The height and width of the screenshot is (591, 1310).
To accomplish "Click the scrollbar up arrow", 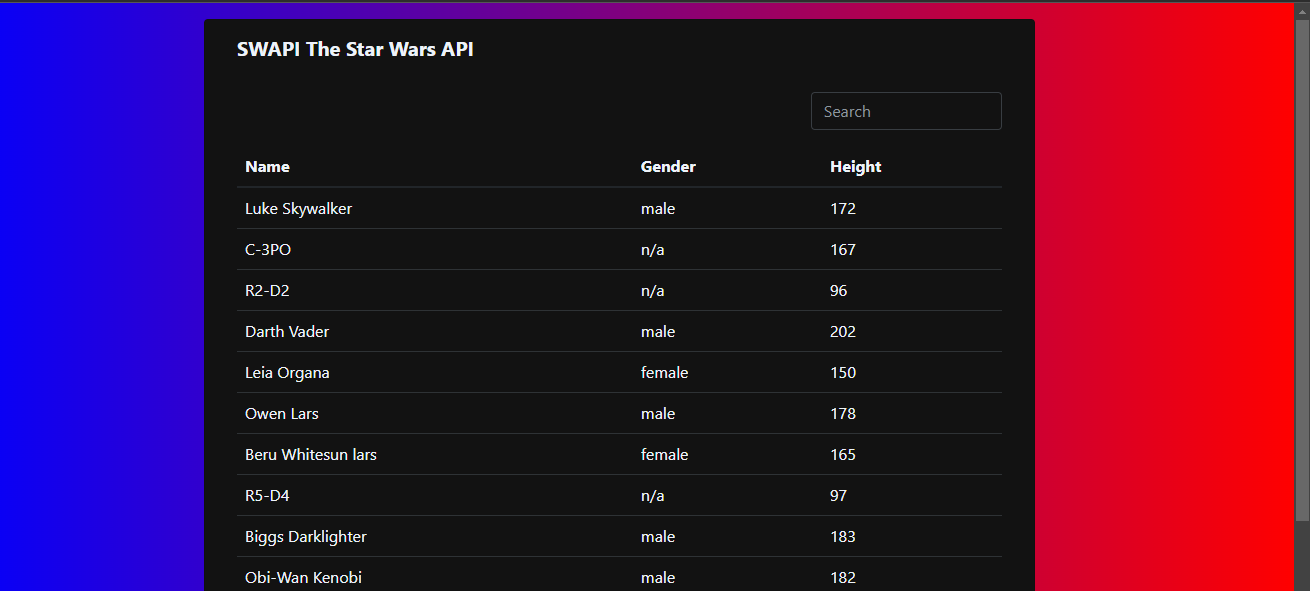I will coord(1301,10).
